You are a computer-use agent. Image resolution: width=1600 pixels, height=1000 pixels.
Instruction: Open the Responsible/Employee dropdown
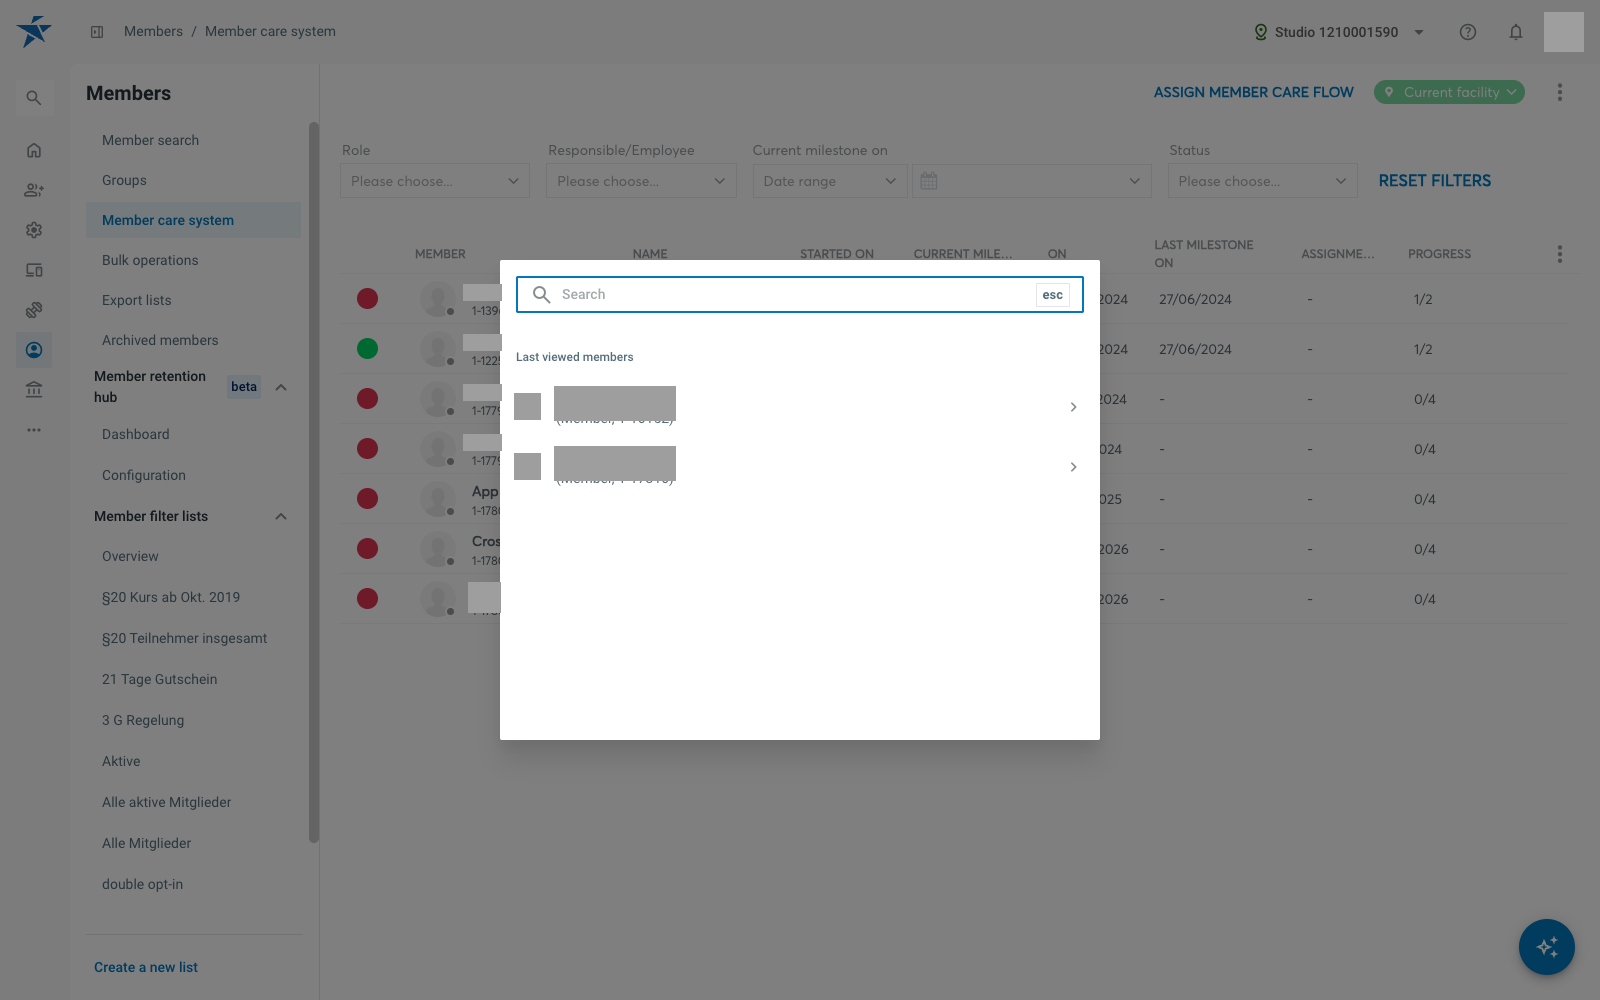click(641, 181)
